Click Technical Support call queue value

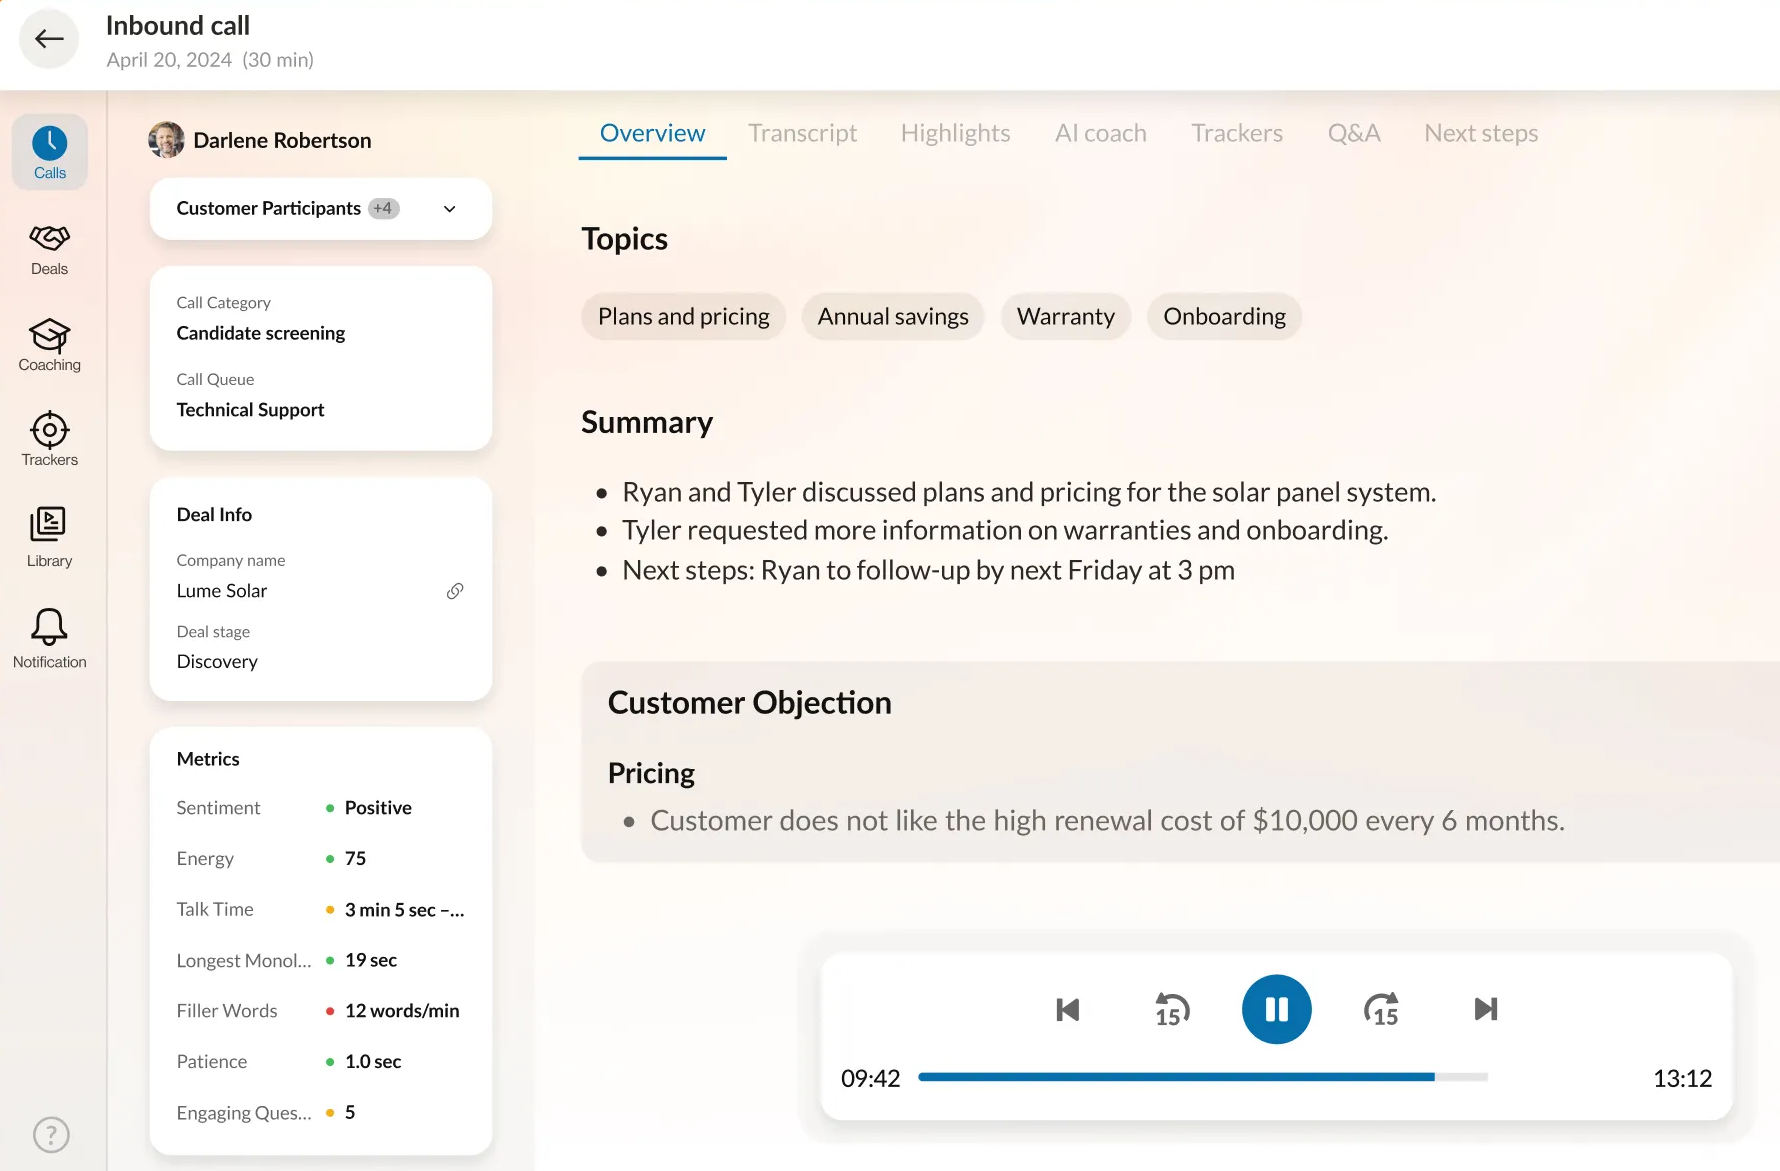click(250, 410)
